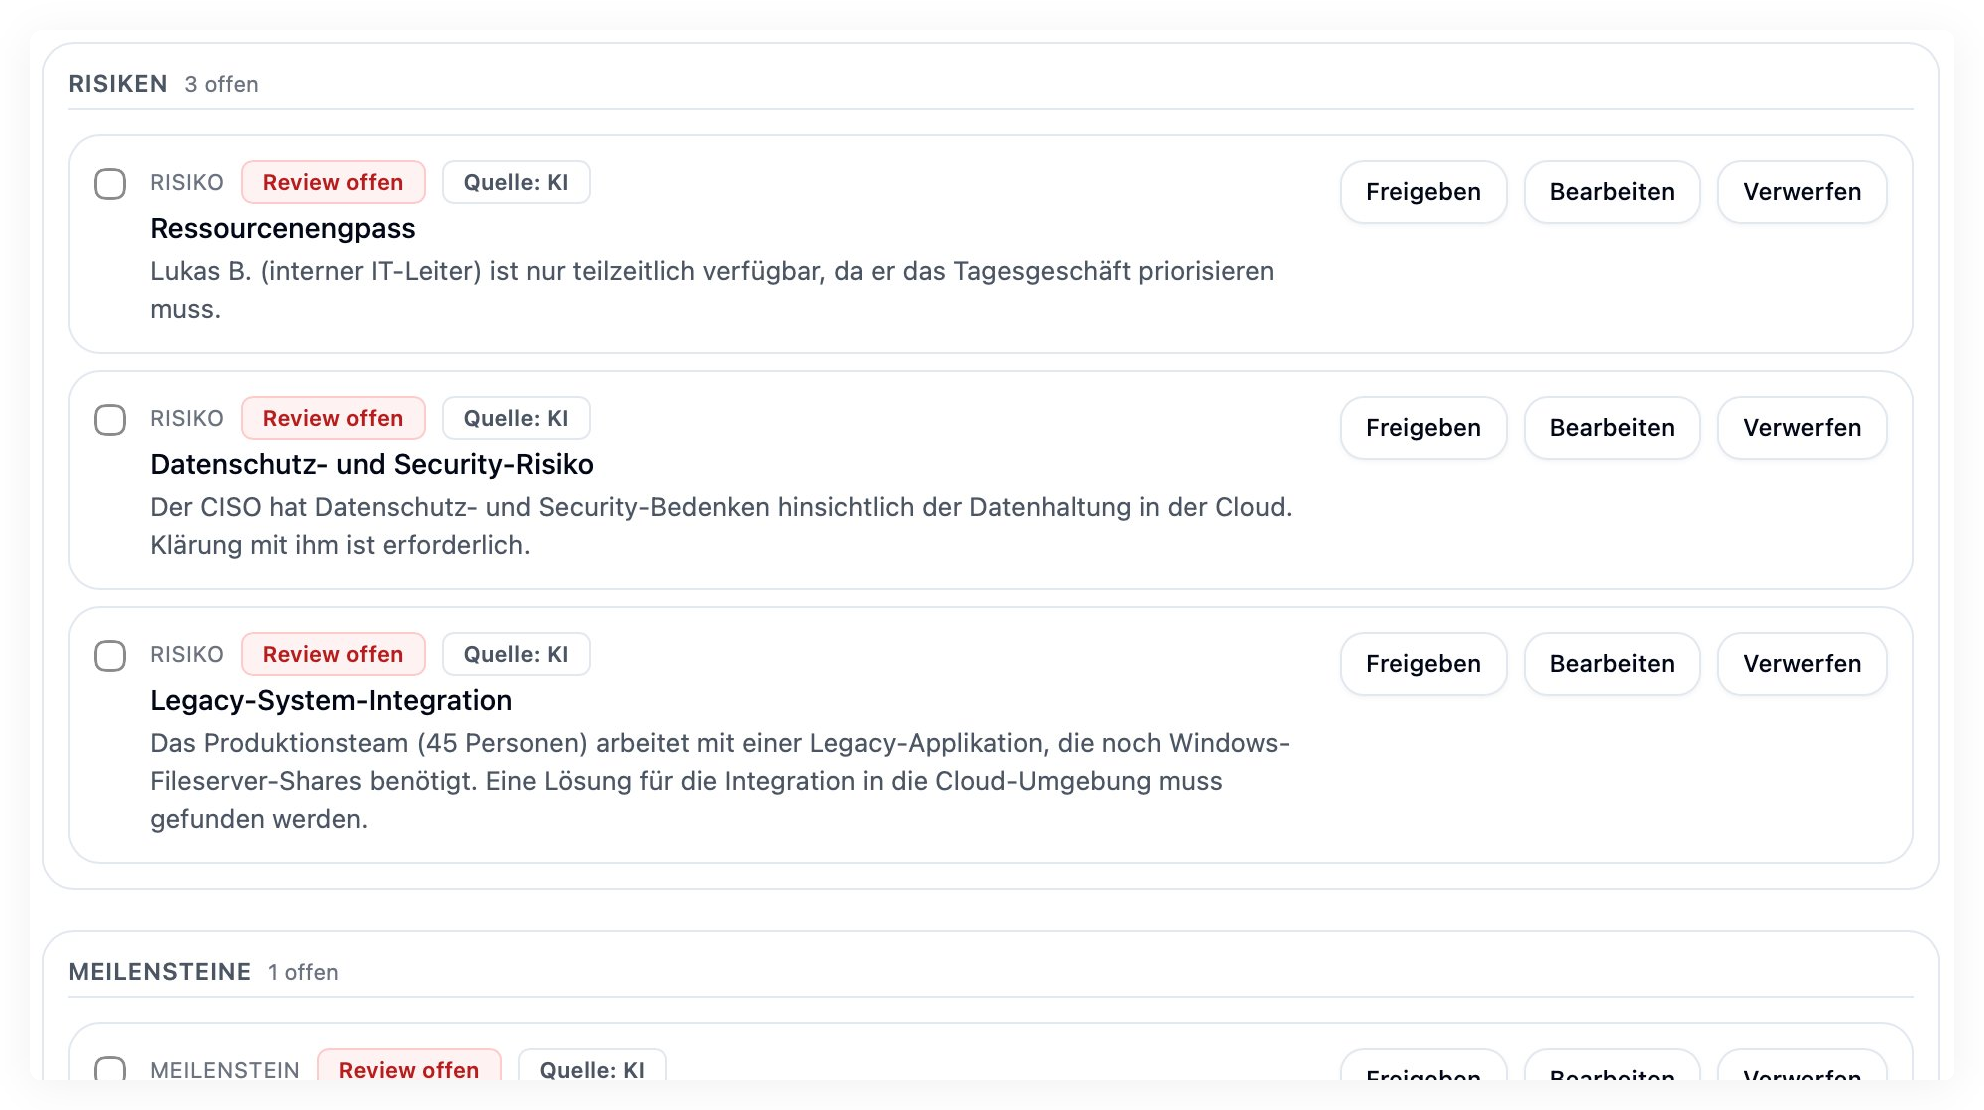
Task: Click the Quelle: KI badge on Datenschutz-Risiko
Action: pyautogui.click(x=516, y=418)
